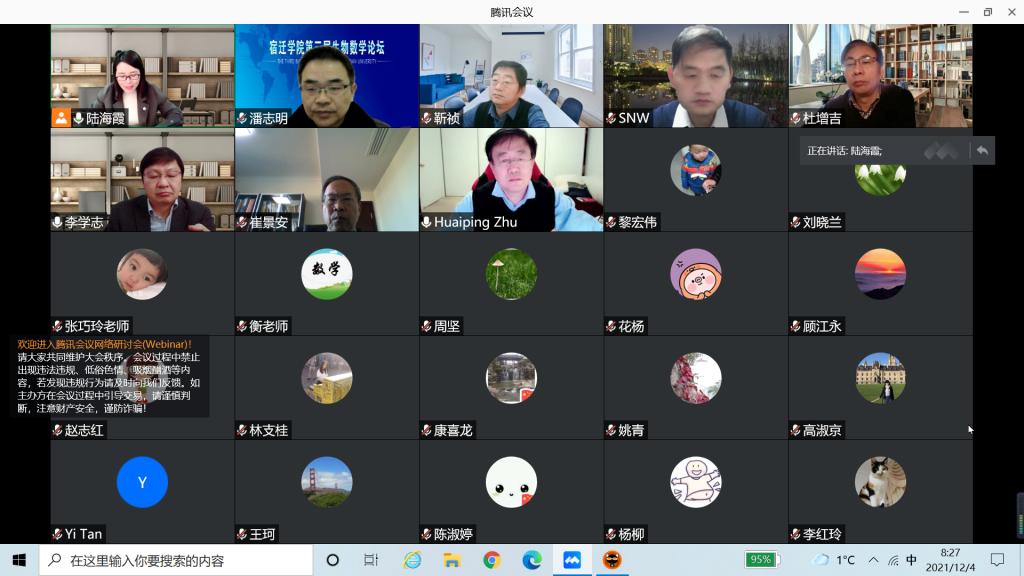Image resolution: width=1024 pixels, height=576 pixels.
Task: Open the clock showing 8:27
Action: point(949,560)
